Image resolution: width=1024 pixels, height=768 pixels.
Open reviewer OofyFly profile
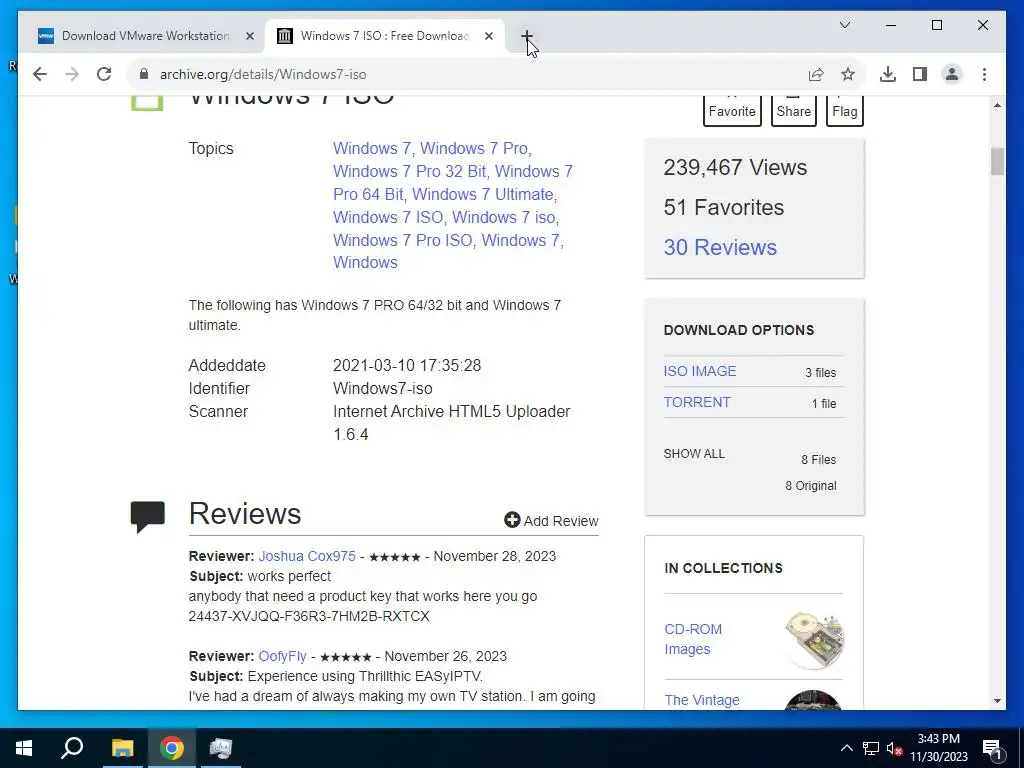click(282, 656)
